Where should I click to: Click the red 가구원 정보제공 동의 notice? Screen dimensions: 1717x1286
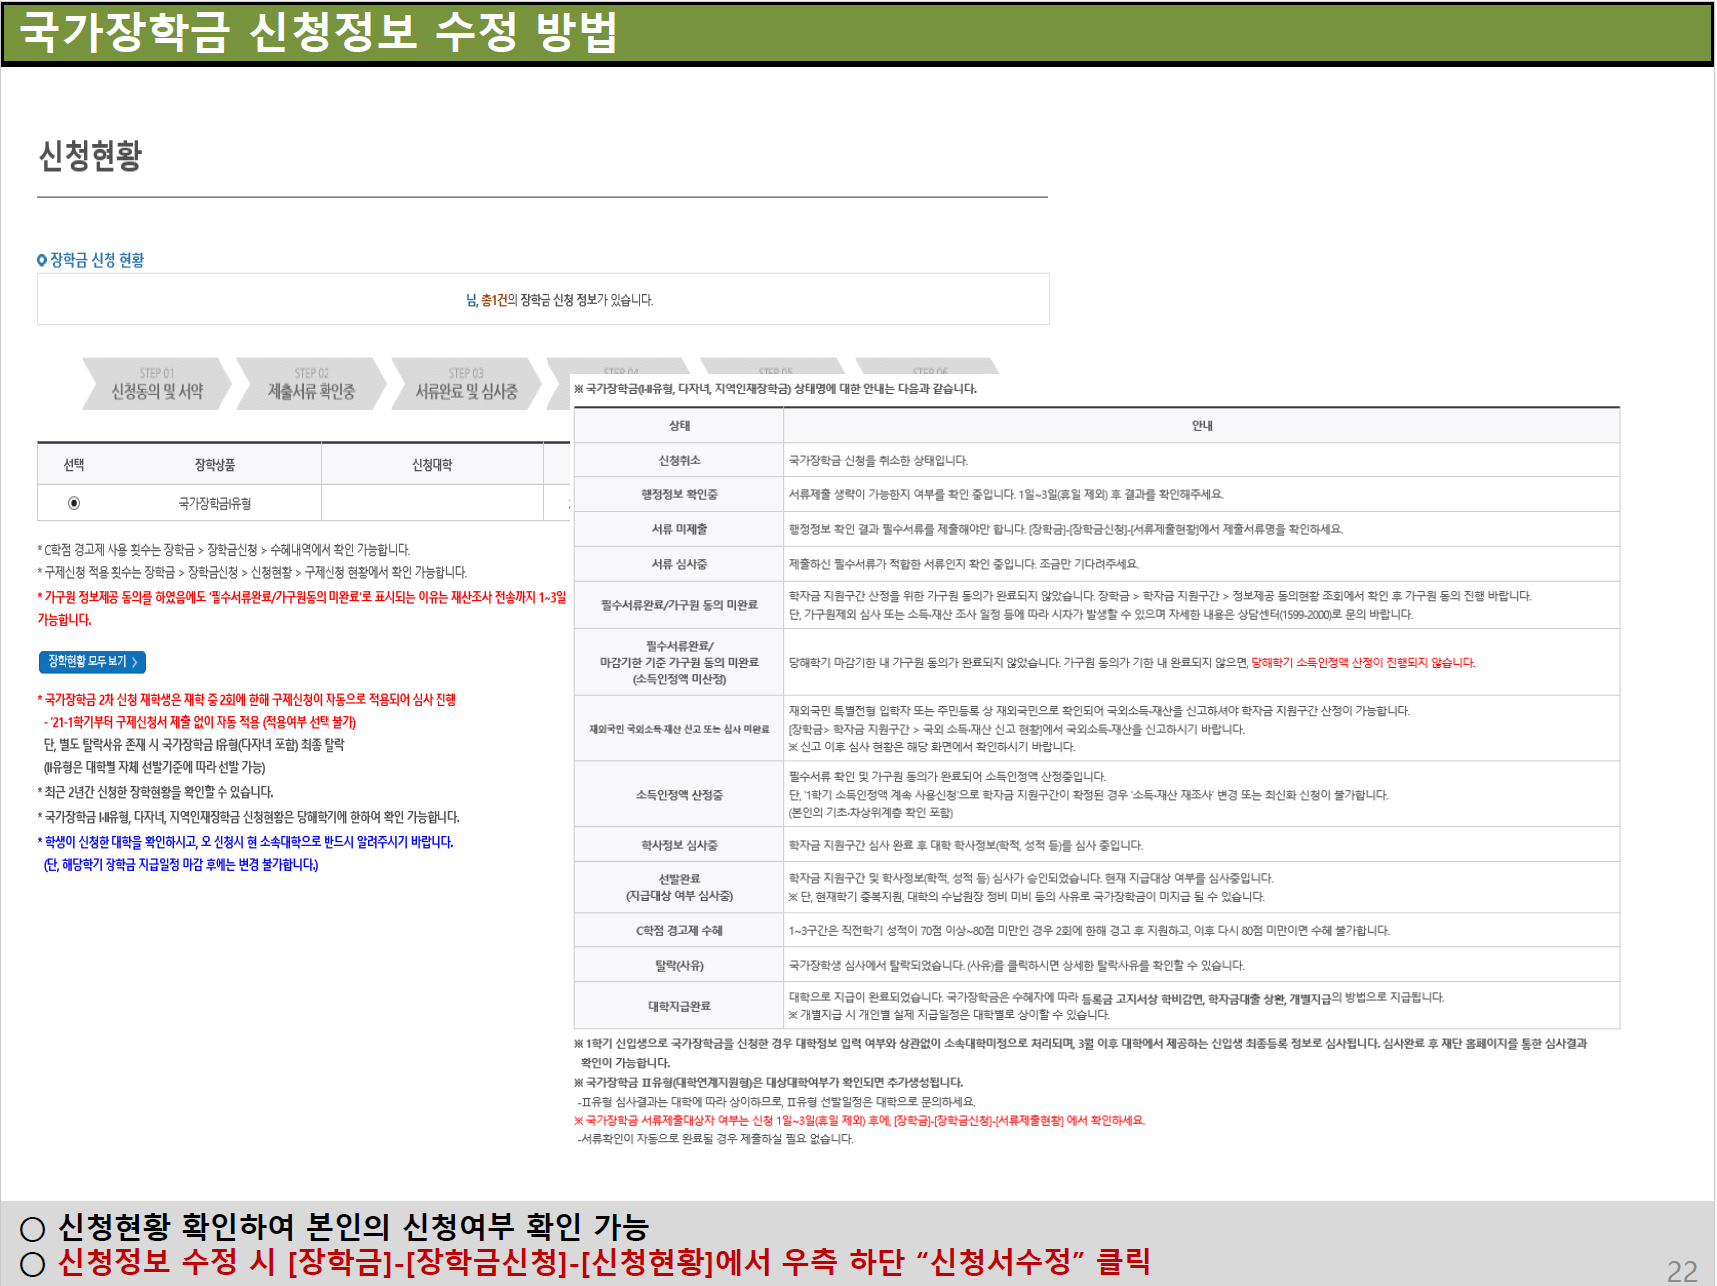coord(302,608)
